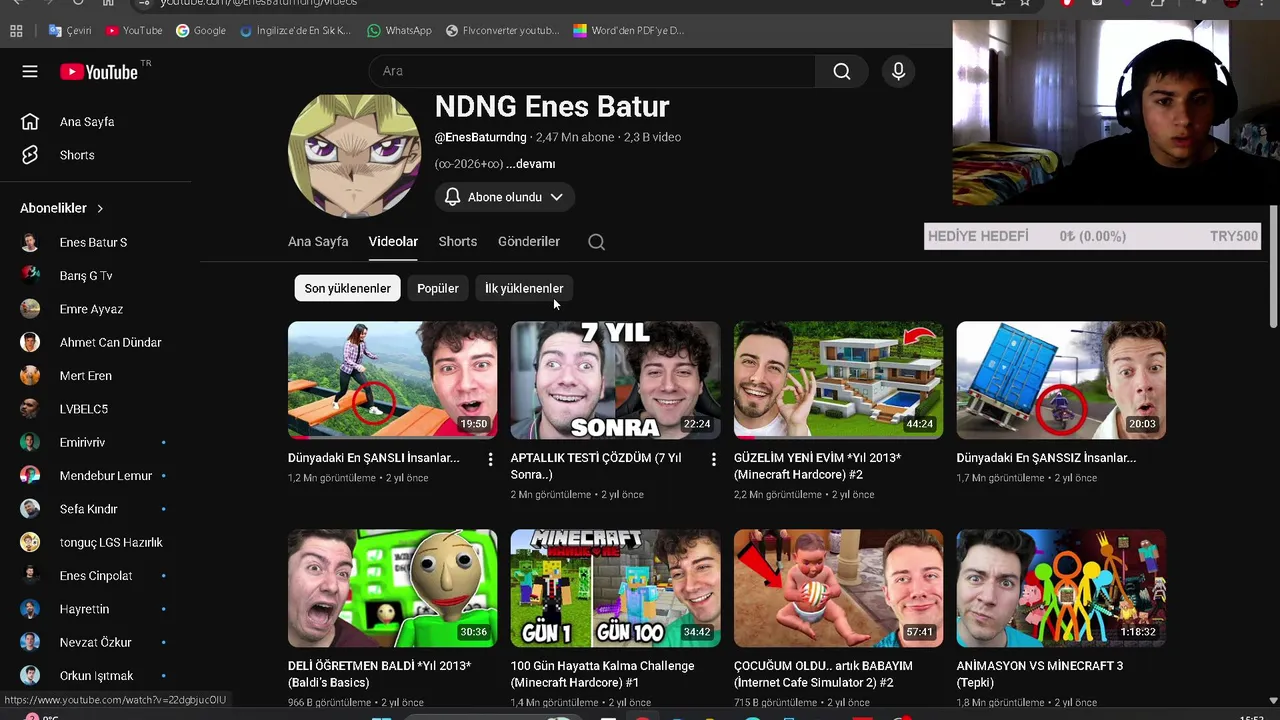Open Orkun Işıtmak channel in subscriptions
This screenshot has width=1280, height=720.
95,675
